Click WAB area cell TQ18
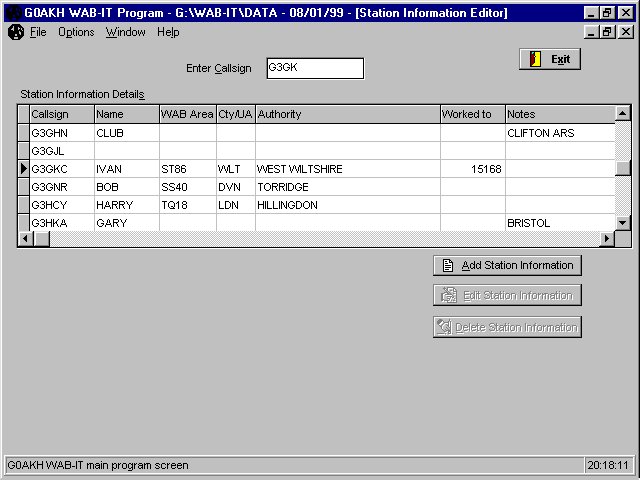 click(x=188, y=205)
